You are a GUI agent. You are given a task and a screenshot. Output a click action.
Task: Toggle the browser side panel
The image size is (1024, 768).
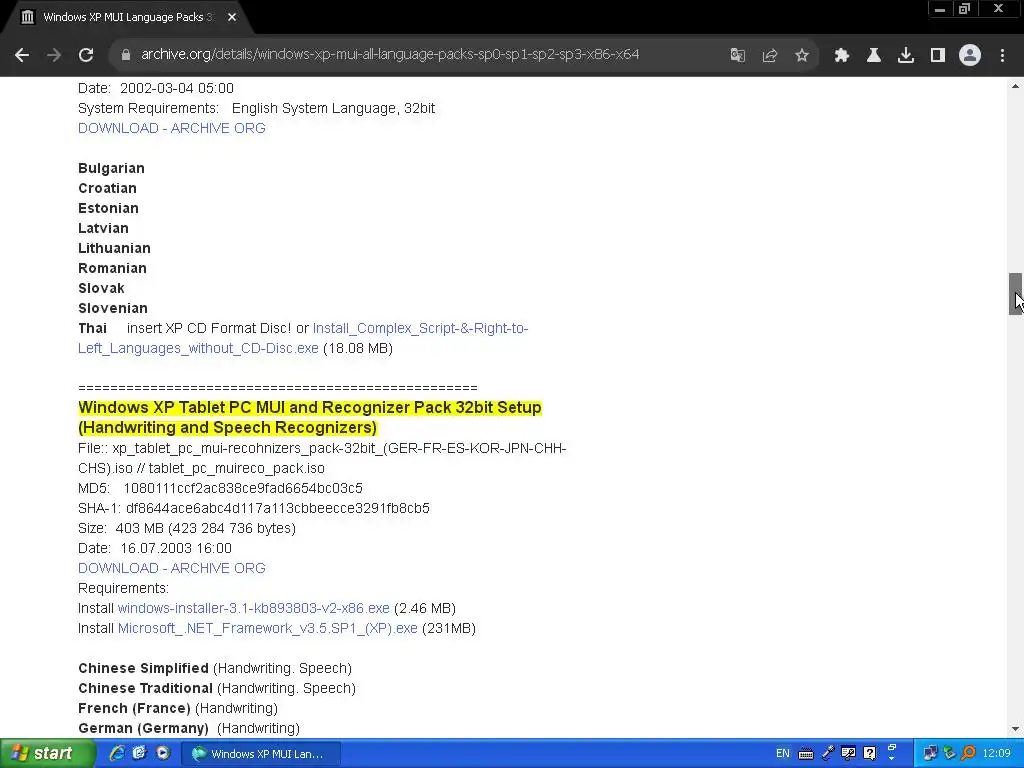point(938,55)
